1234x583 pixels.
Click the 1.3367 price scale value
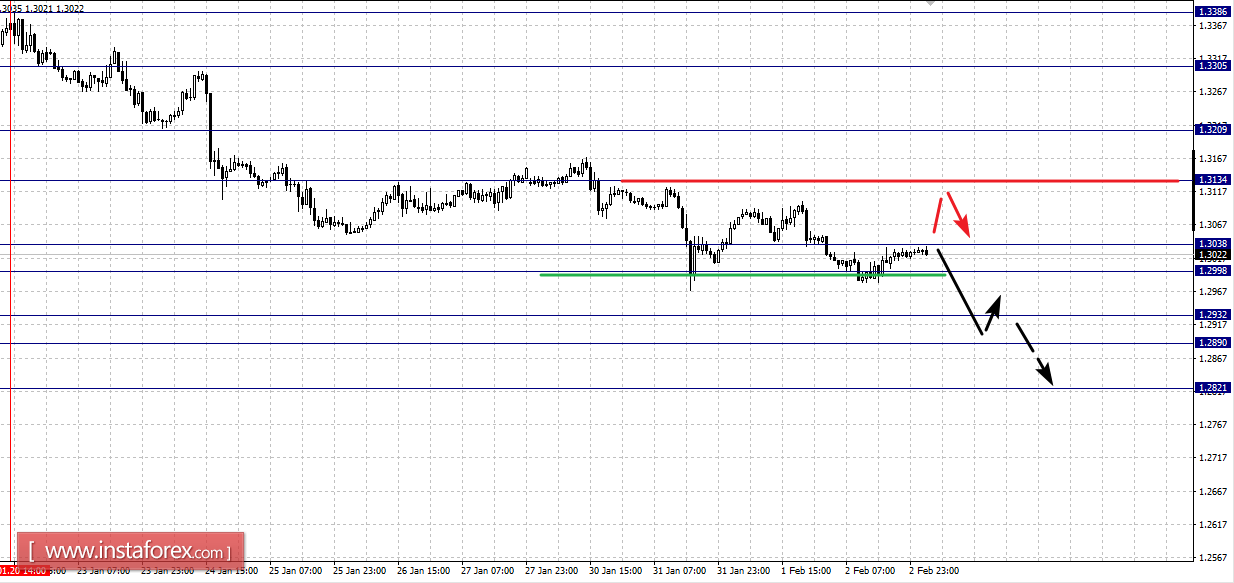(1213, 25)
